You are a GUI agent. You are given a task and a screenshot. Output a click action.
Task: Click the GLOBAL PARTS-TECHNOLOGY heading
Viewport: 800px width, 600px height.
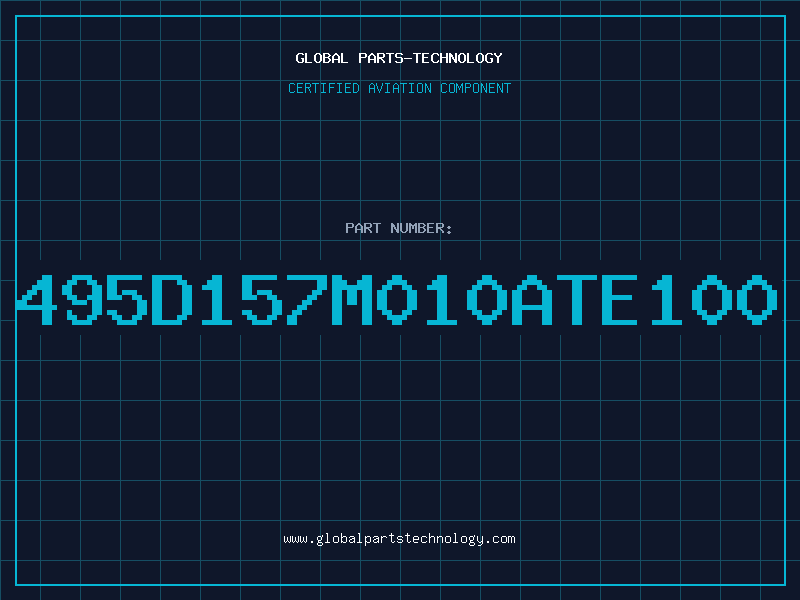pos(399,58)
